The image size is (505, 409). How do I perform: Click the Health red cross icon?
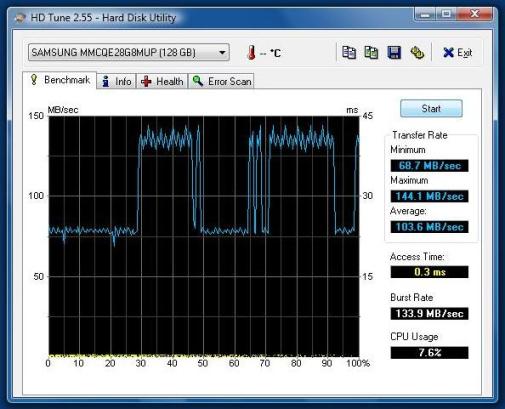(146, 81)
